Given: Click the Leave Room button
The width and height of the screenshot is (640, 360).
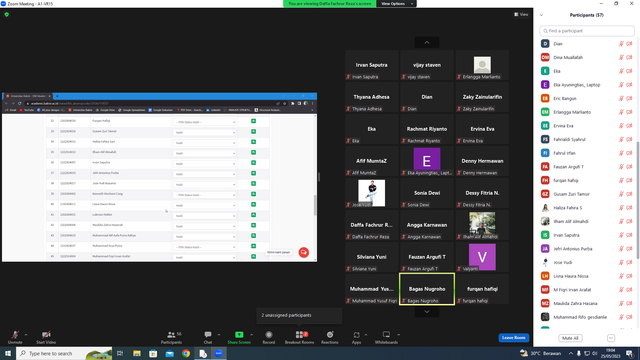Looking at the screenshot, I should point(513,338).
